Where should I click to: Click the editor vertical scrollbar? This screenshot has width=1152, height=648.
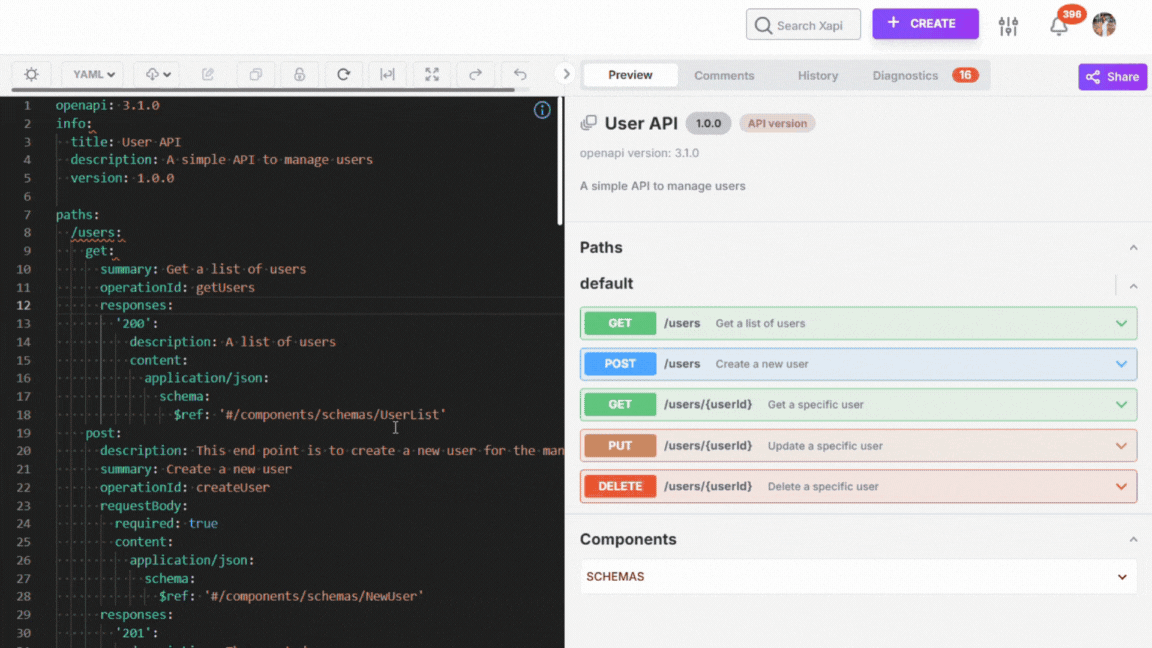tap(560, 161)
